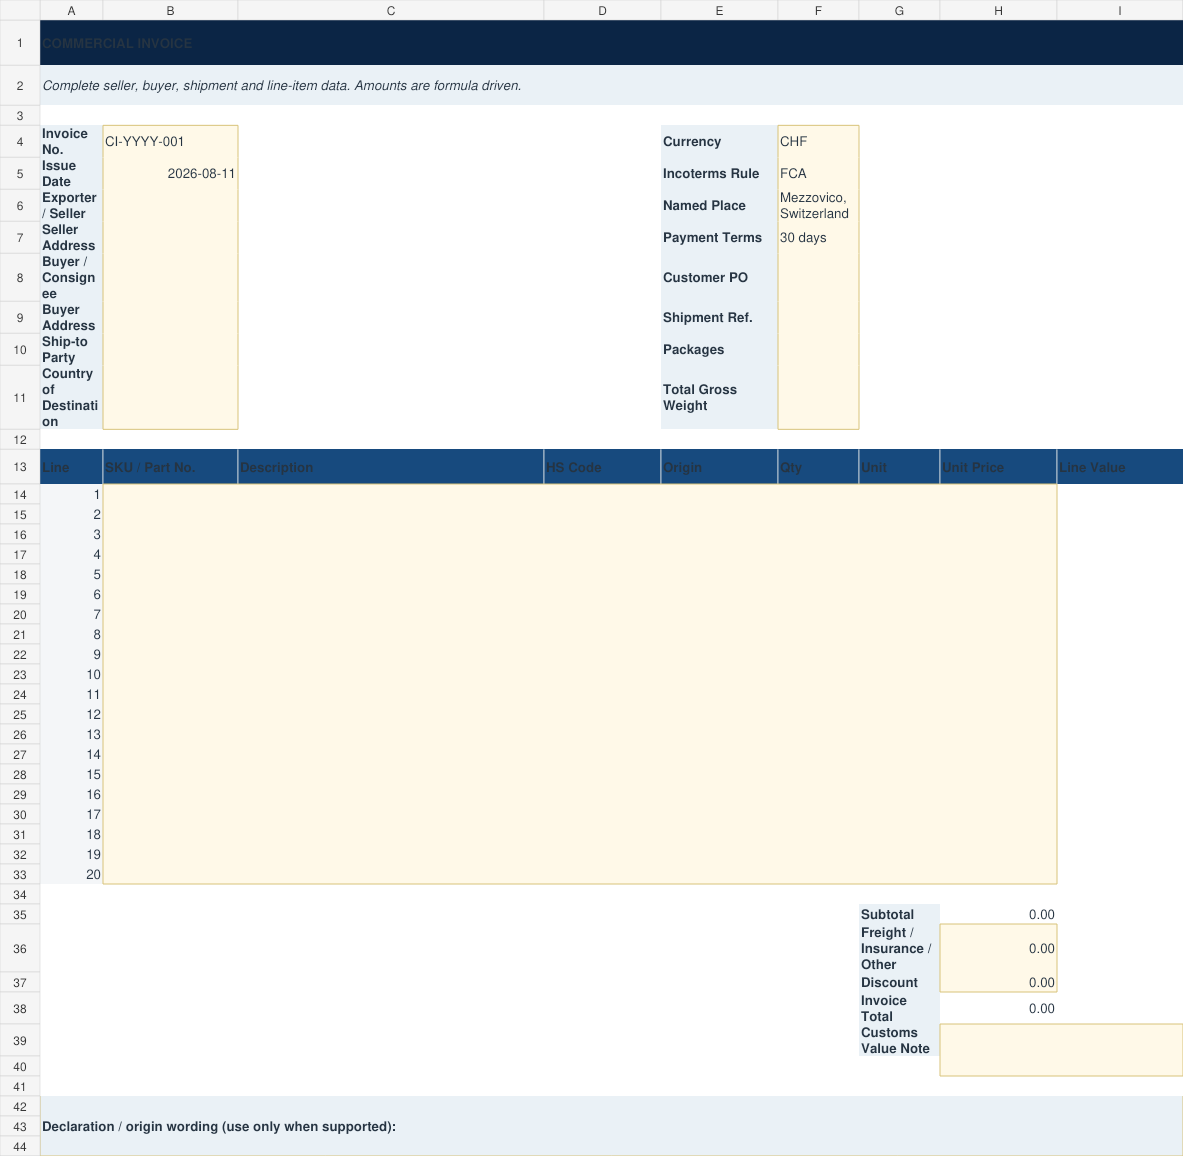This screenshot has width=1183, height=1156.
Task: Select the Exporter / Seller input cell
Action: click(x=171, y=205)
